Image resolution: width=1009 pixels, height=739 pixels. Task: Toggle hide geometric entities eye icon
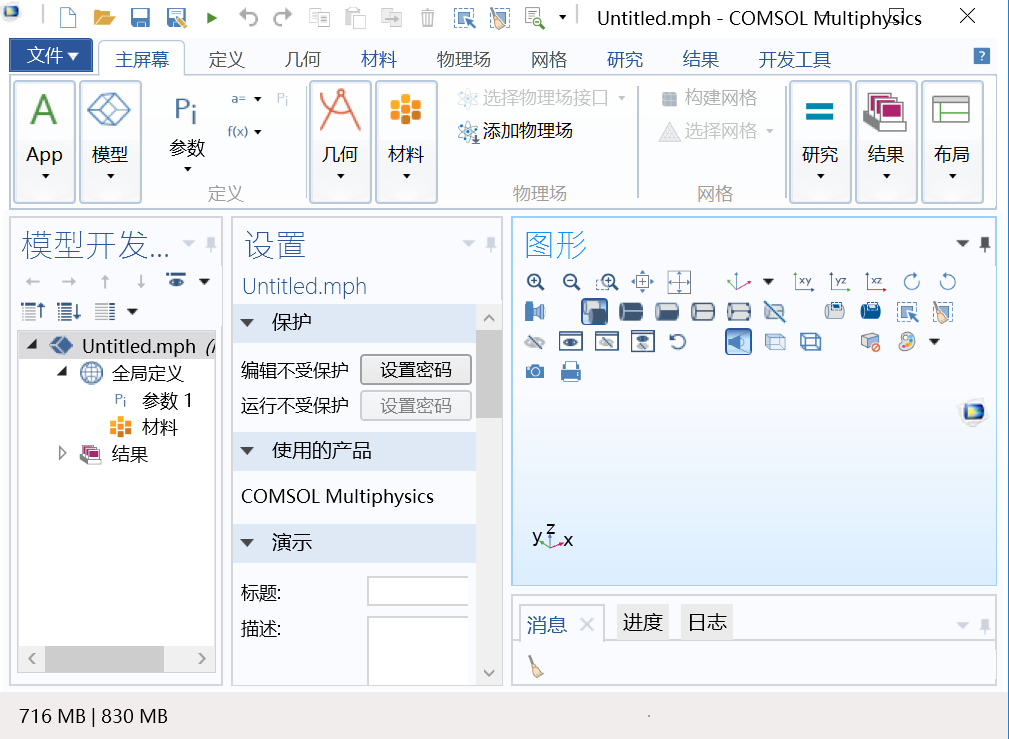tap(535, 342)
